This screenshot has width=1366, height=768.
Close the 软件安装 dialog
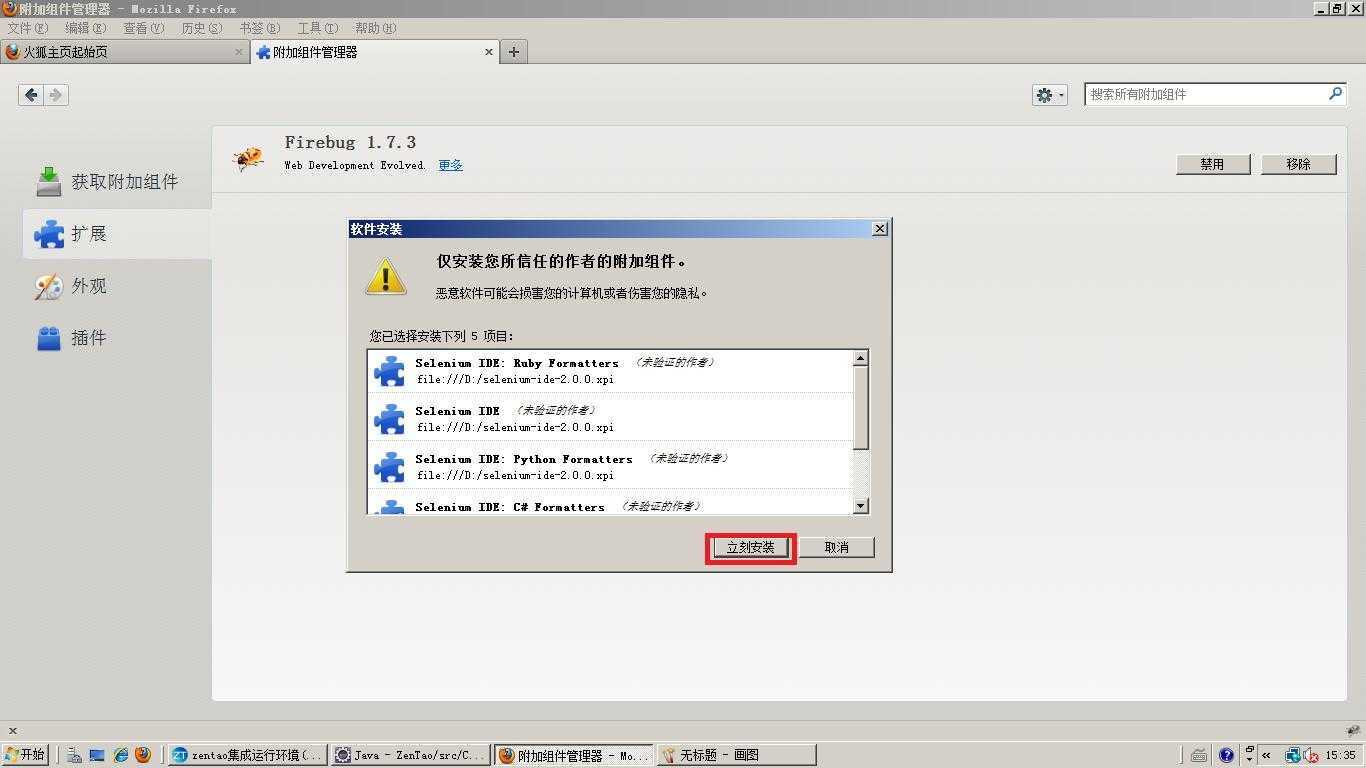pyautogui.click(x=880, y=229)
